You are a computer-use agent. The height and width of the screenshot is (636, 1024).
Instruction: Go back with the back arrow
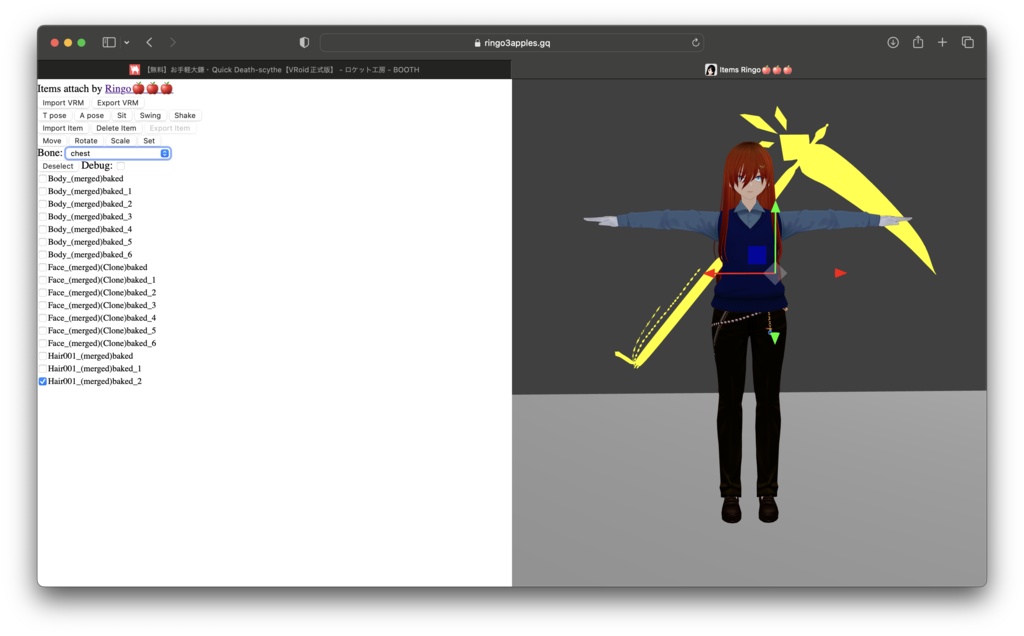click(150, 42)
